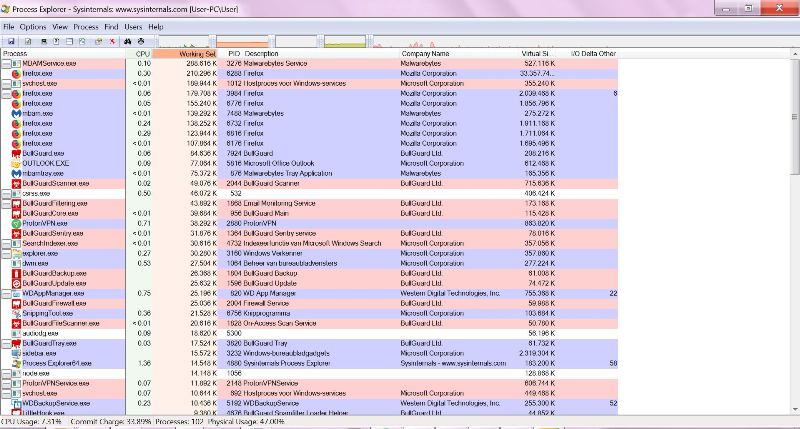This screenshot has height=429, width=800.
Task: Click the explorer.exe folder icon
Action: point(16,253)
